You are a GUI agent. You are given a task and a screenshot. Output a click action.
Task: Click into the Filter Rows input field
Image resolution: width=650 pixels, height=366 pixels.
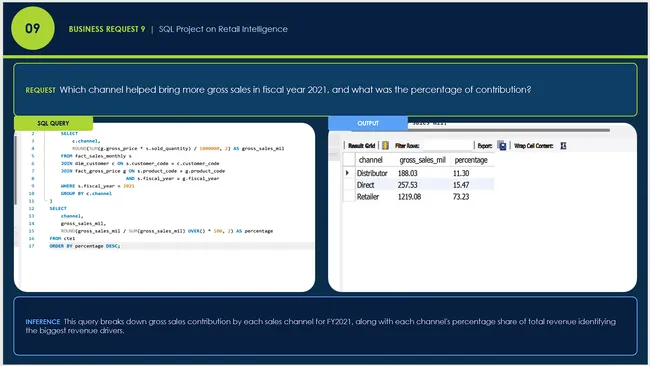446,145
